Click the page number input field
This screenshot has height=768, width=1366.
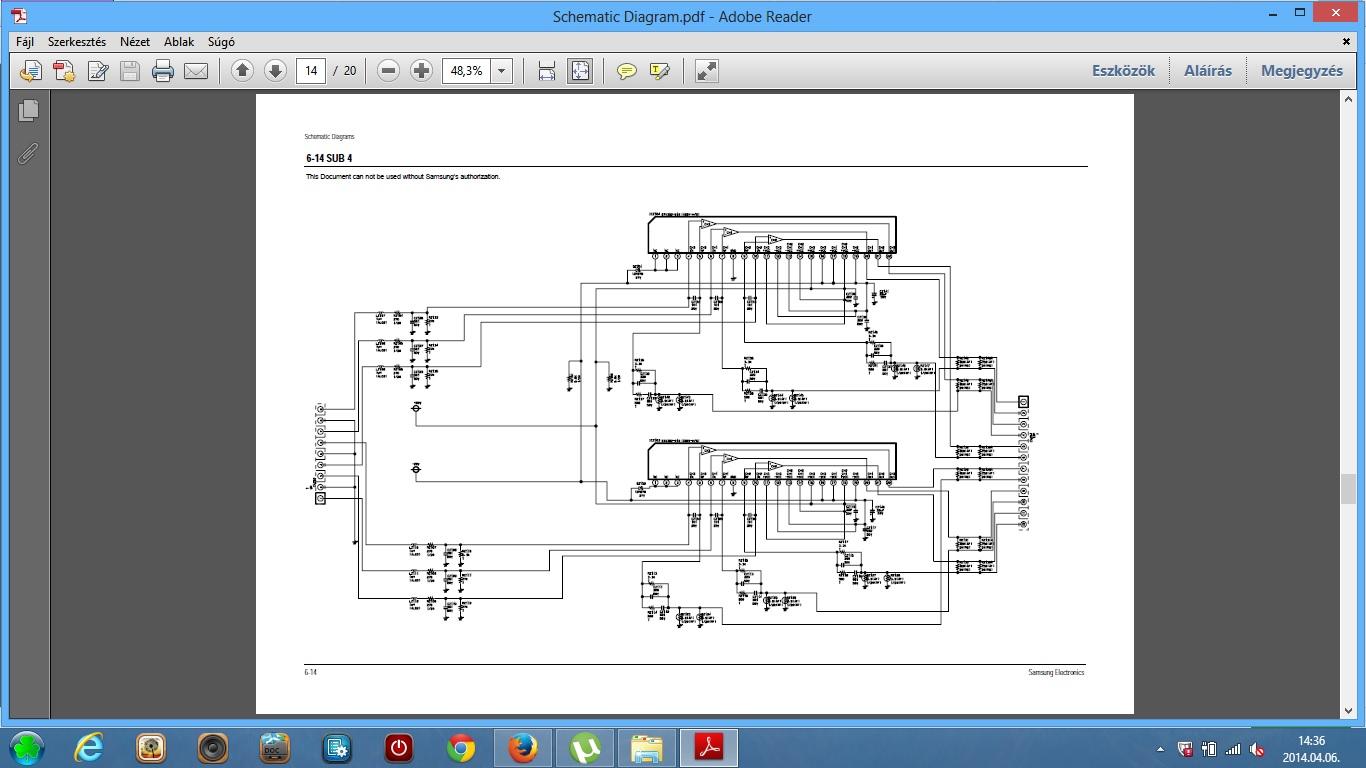[311, 71]
